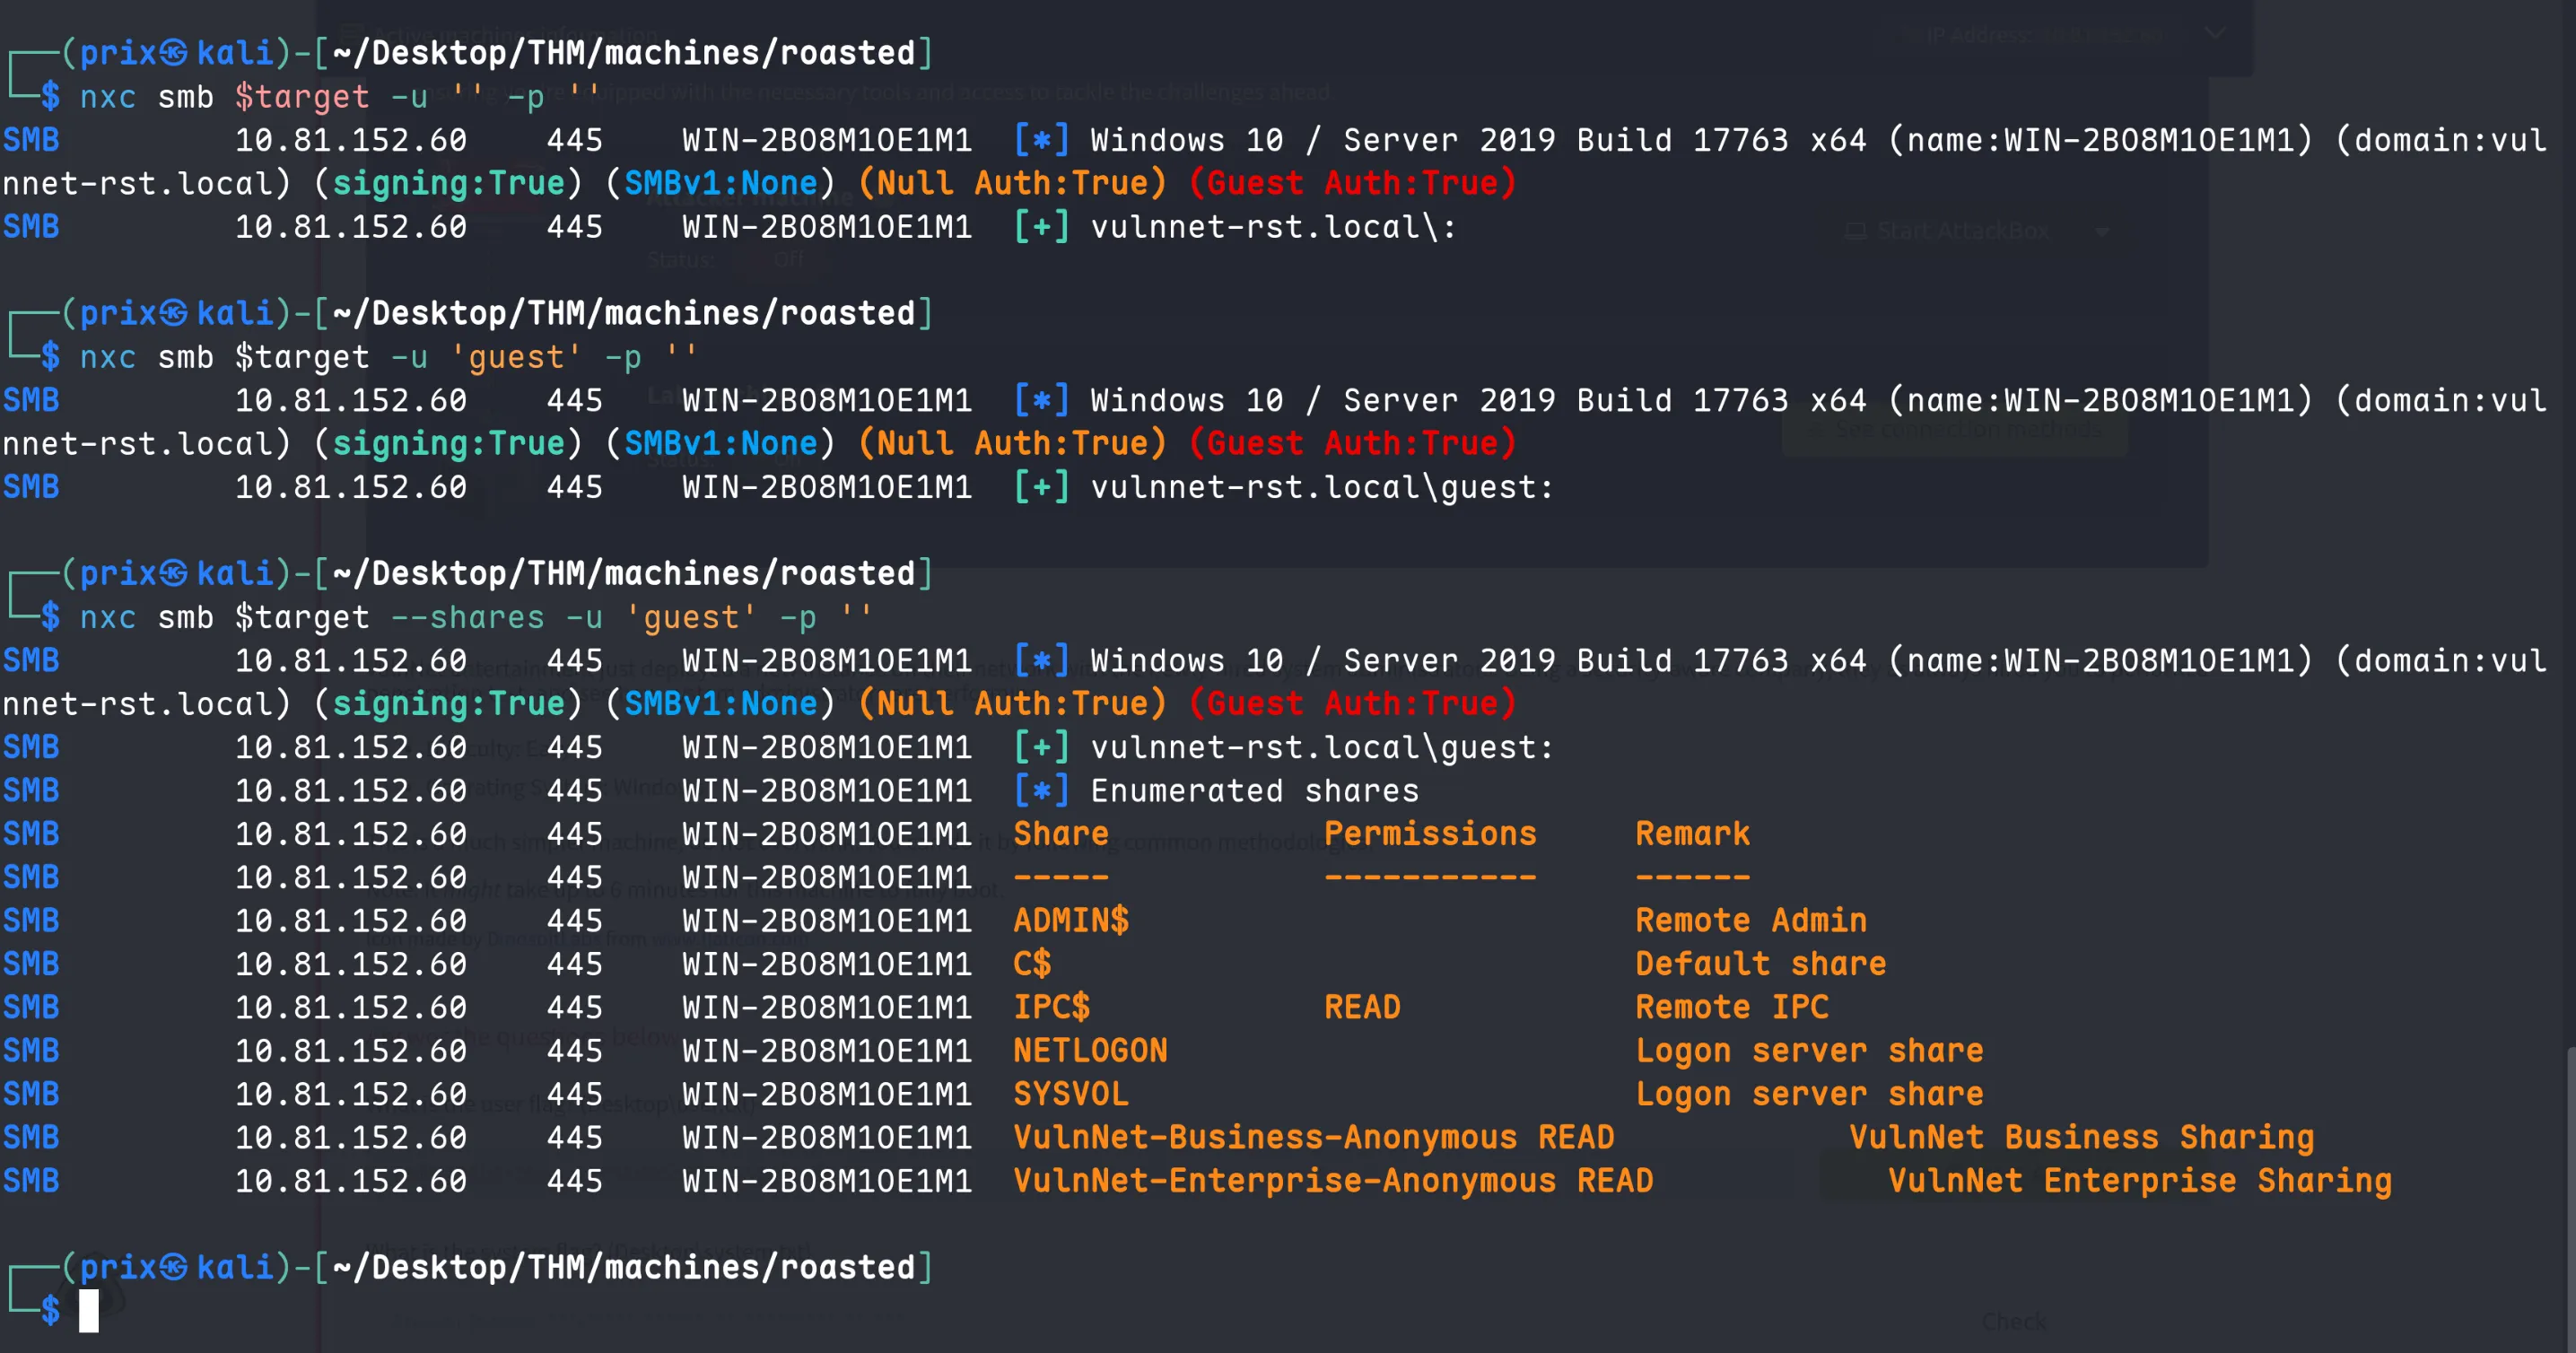Select the 'Enumerated shares' status line
The width and height of the screenshot is (2576, 1353).
(x=1255, y=790)
